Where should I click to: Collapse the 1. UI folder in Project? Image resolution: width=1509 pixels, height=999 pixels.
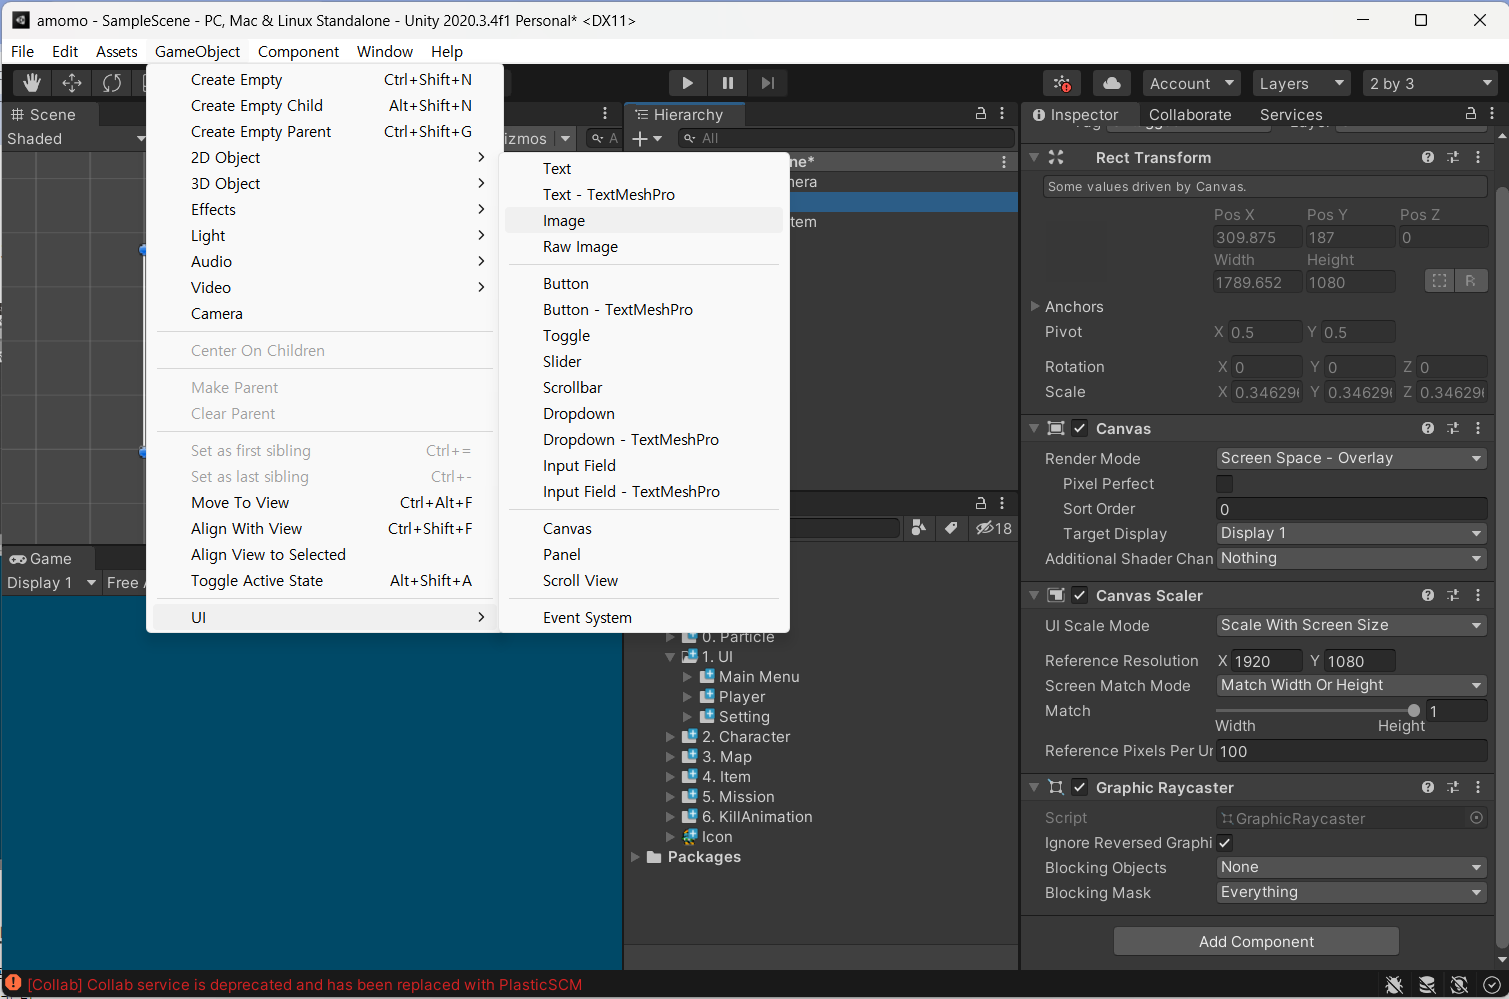click(670, 657)
